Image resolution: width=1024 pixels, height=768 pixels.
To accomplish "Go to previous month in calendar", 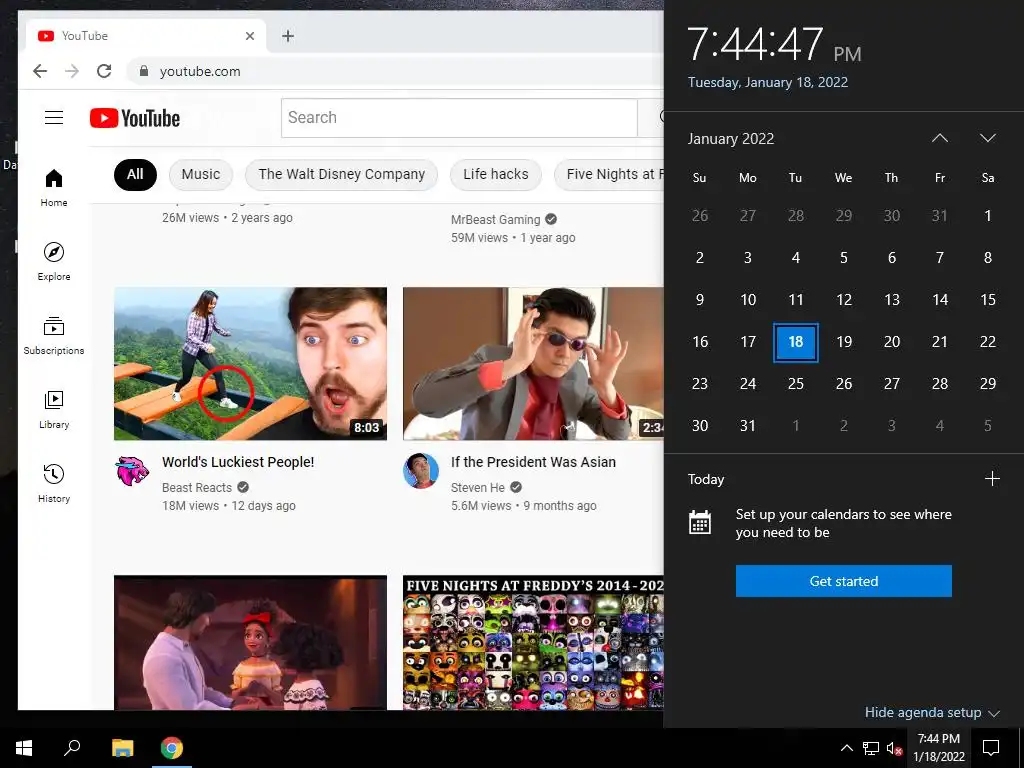I will [940, 138].
